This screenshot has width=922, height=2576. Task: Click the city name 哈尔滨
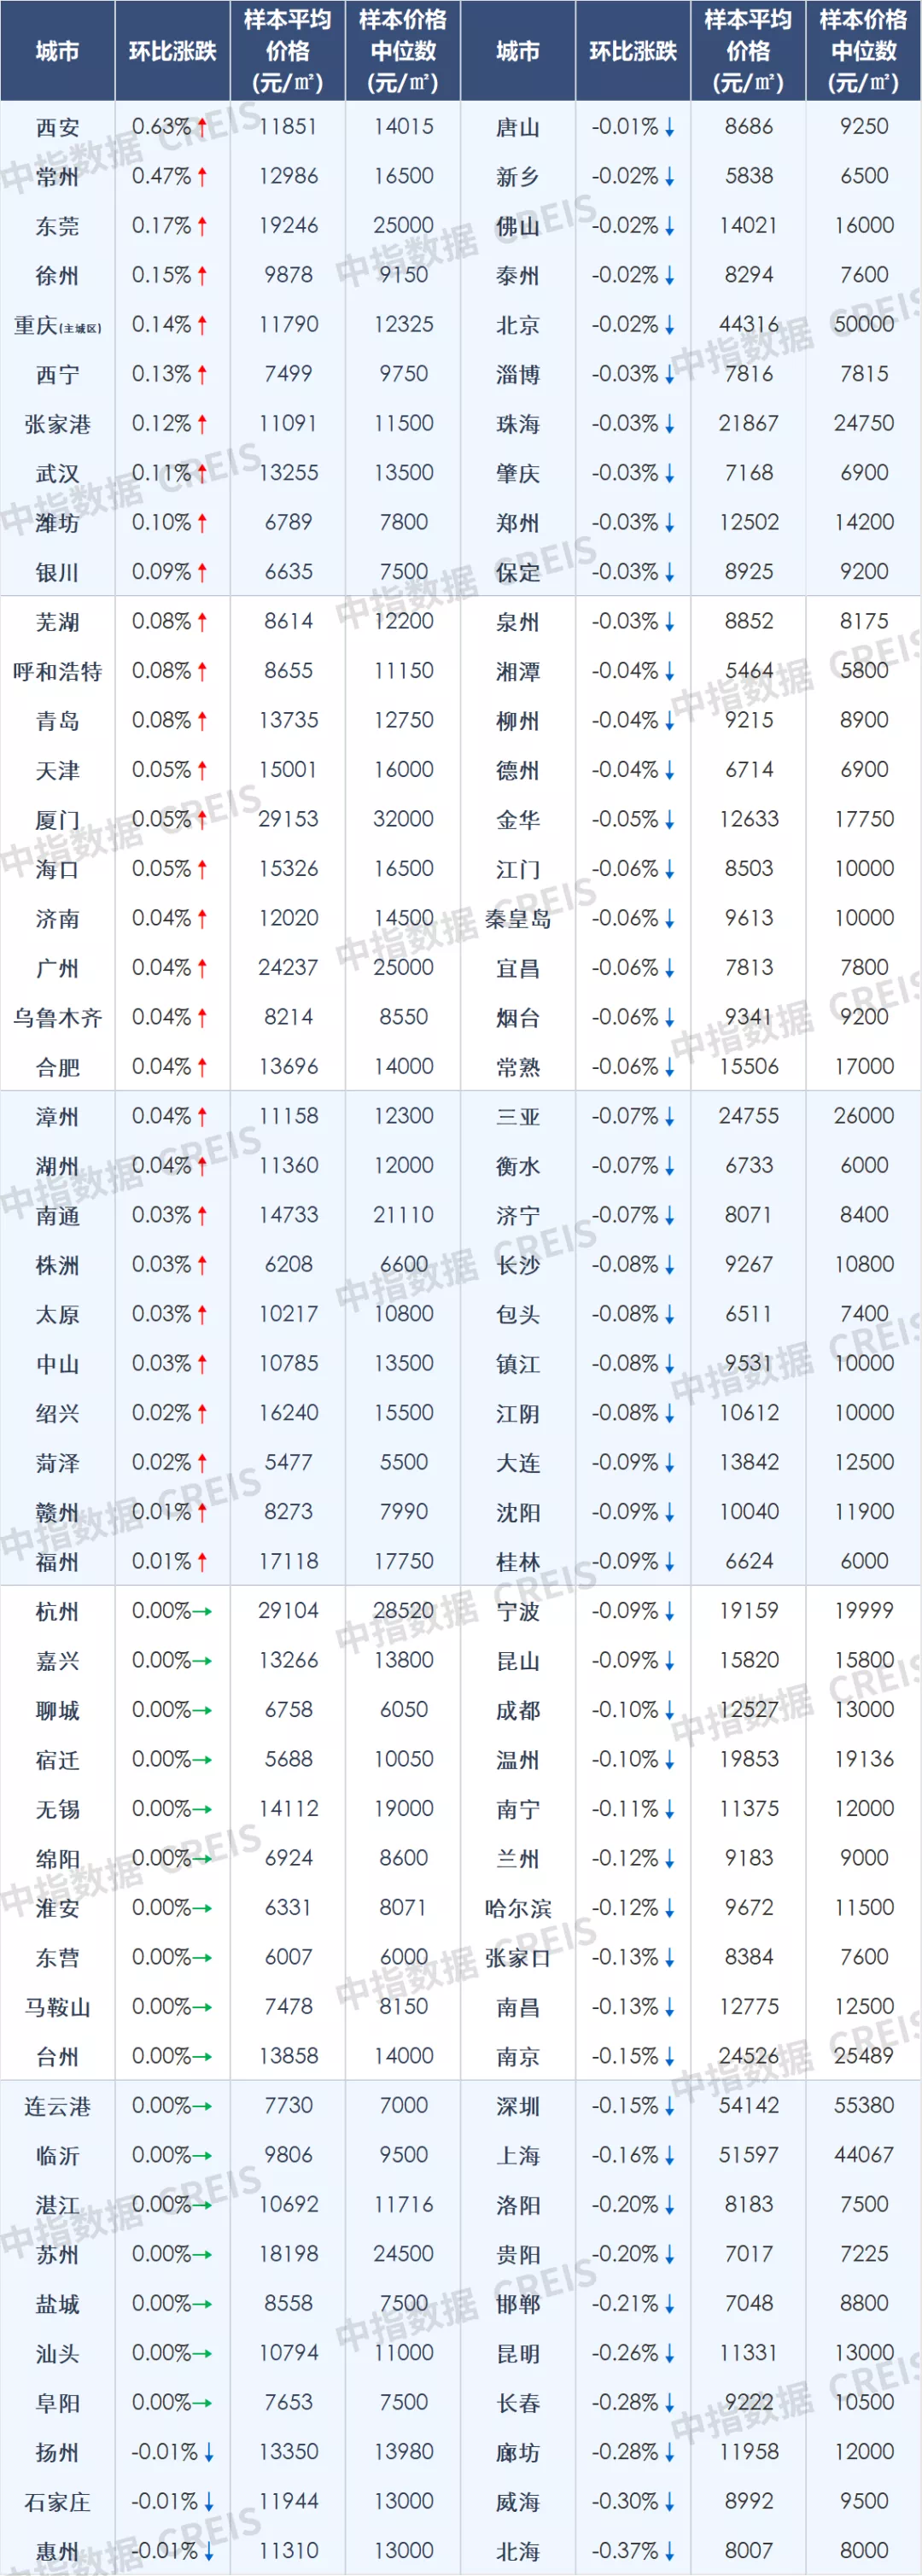click(x=518, y=1908)
